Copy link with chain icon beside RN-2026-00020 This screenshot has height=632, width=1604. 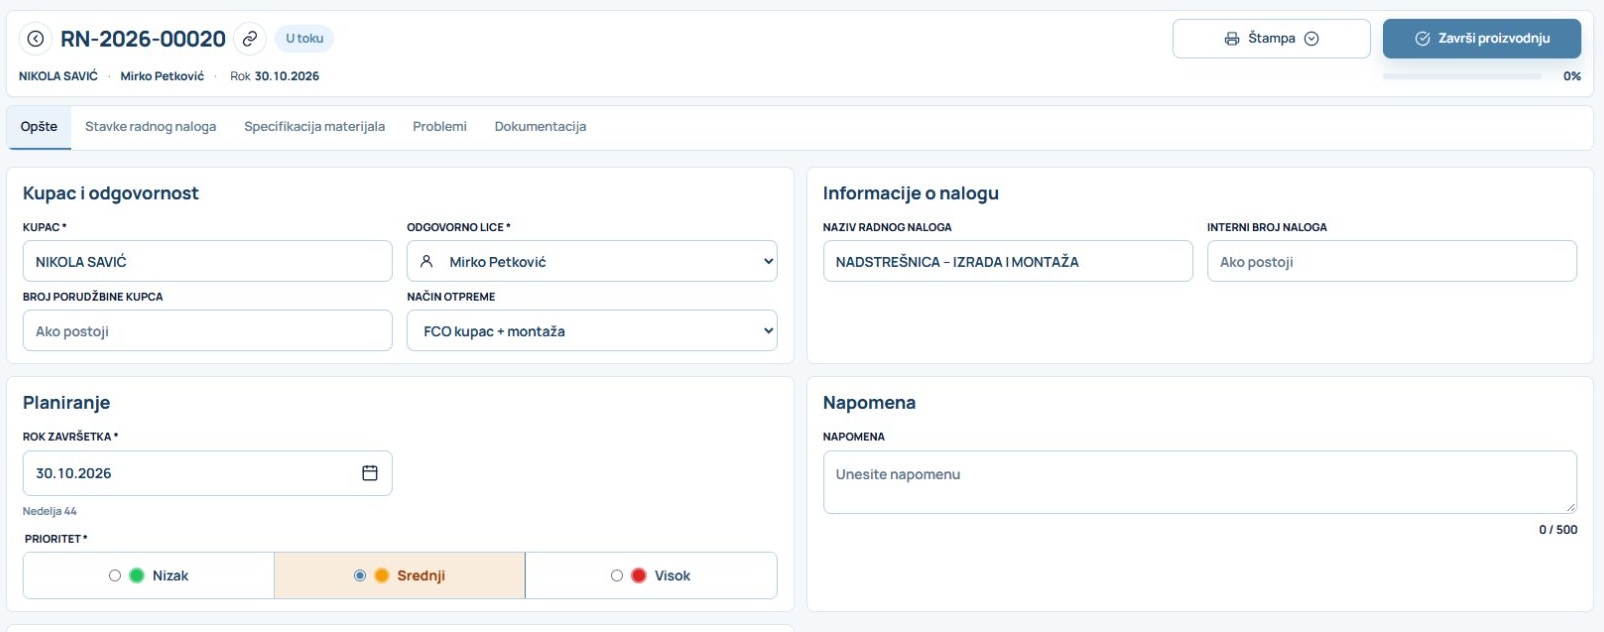pyautogui.click(x=250, y=39)
